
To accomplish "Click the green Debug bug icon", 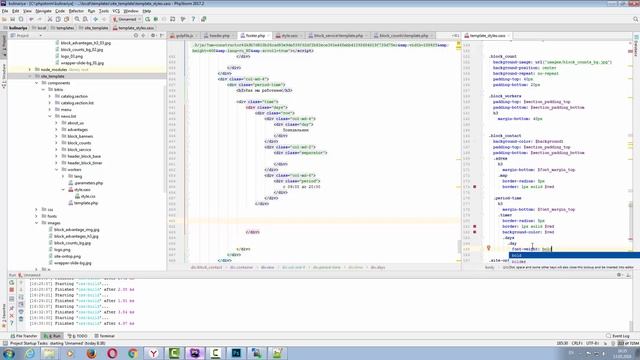I will click(156, 19).
